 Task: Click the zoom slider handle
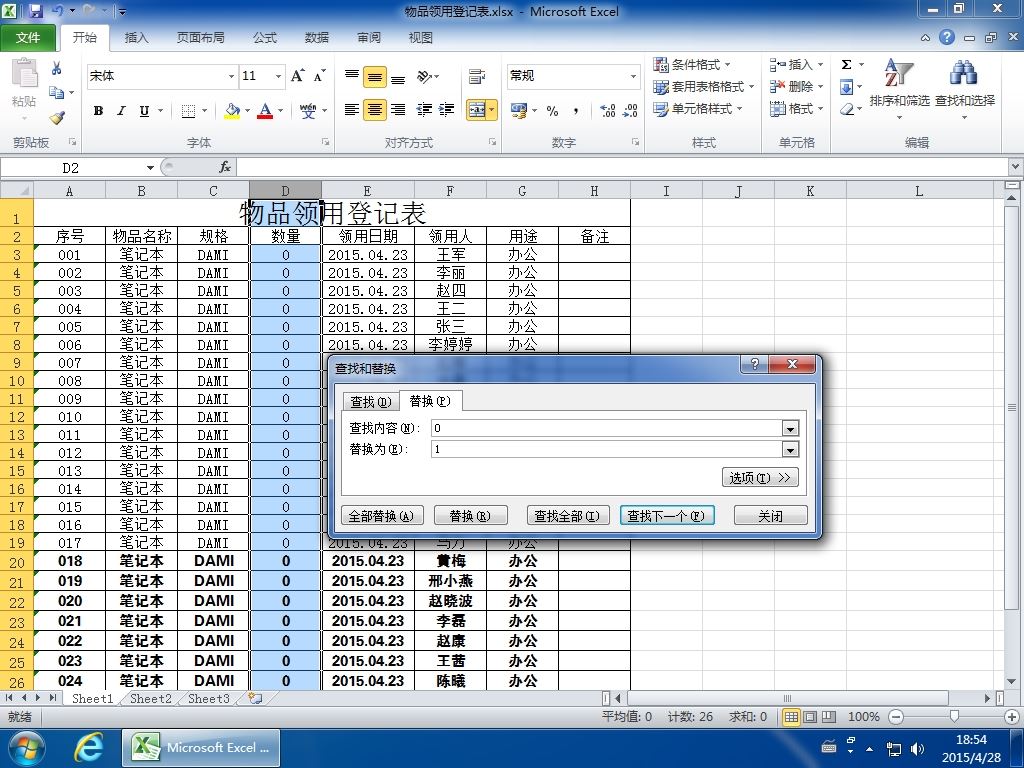coord(955,717)
